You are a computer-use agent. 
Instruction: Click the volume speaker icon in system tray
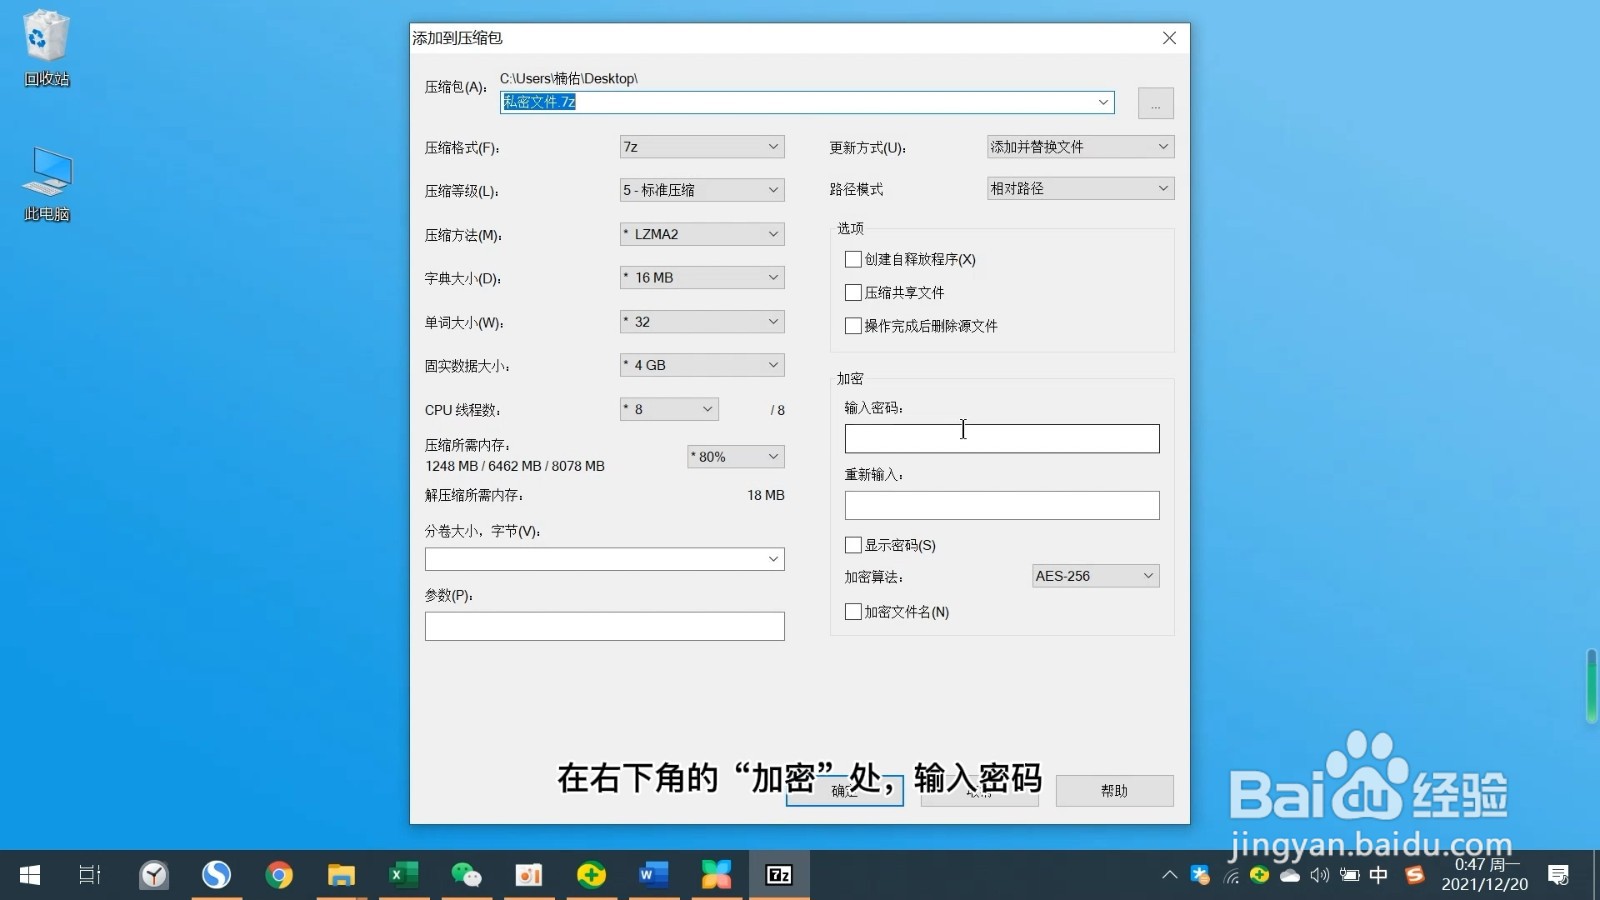pyautogui.click(x=1319, y=874)
